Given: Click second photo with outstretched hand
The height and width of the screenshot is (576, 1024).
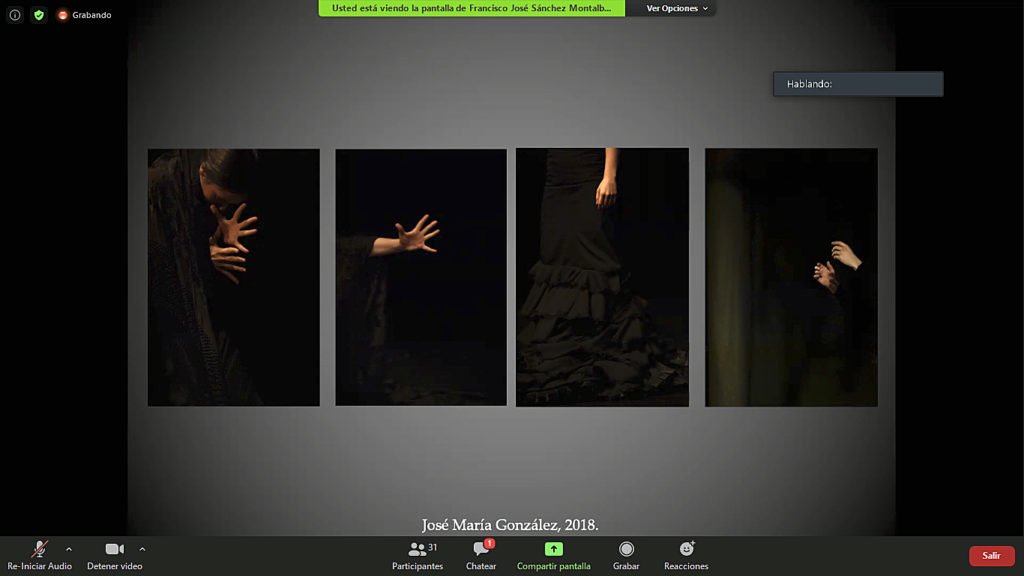Looking at the screenshot, I should [x=420, y=277].
